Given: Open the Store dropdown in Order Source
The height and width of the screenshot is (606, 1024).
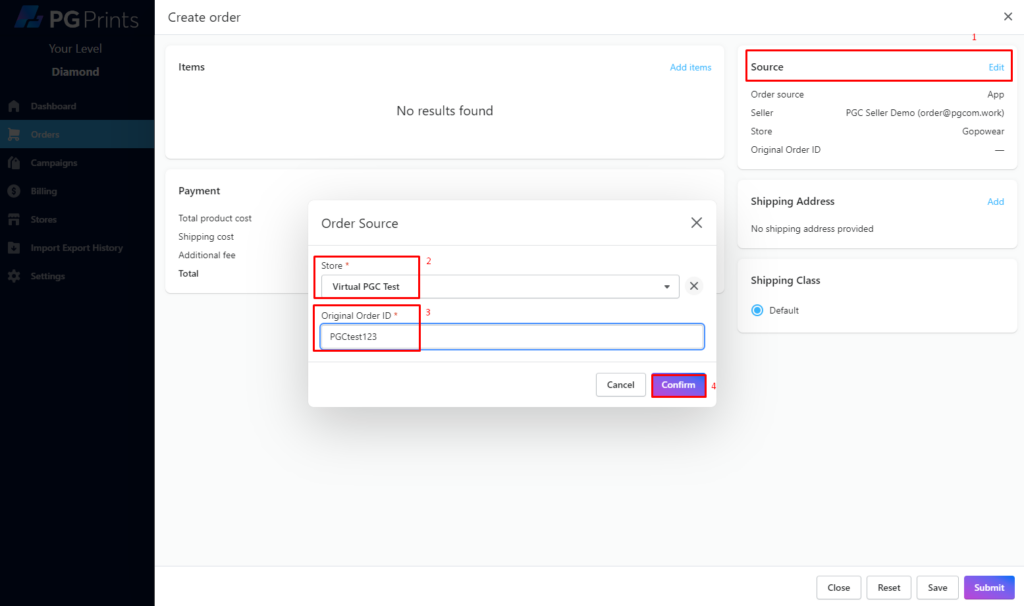Looking at the screenshot, I should pos(668,286).
